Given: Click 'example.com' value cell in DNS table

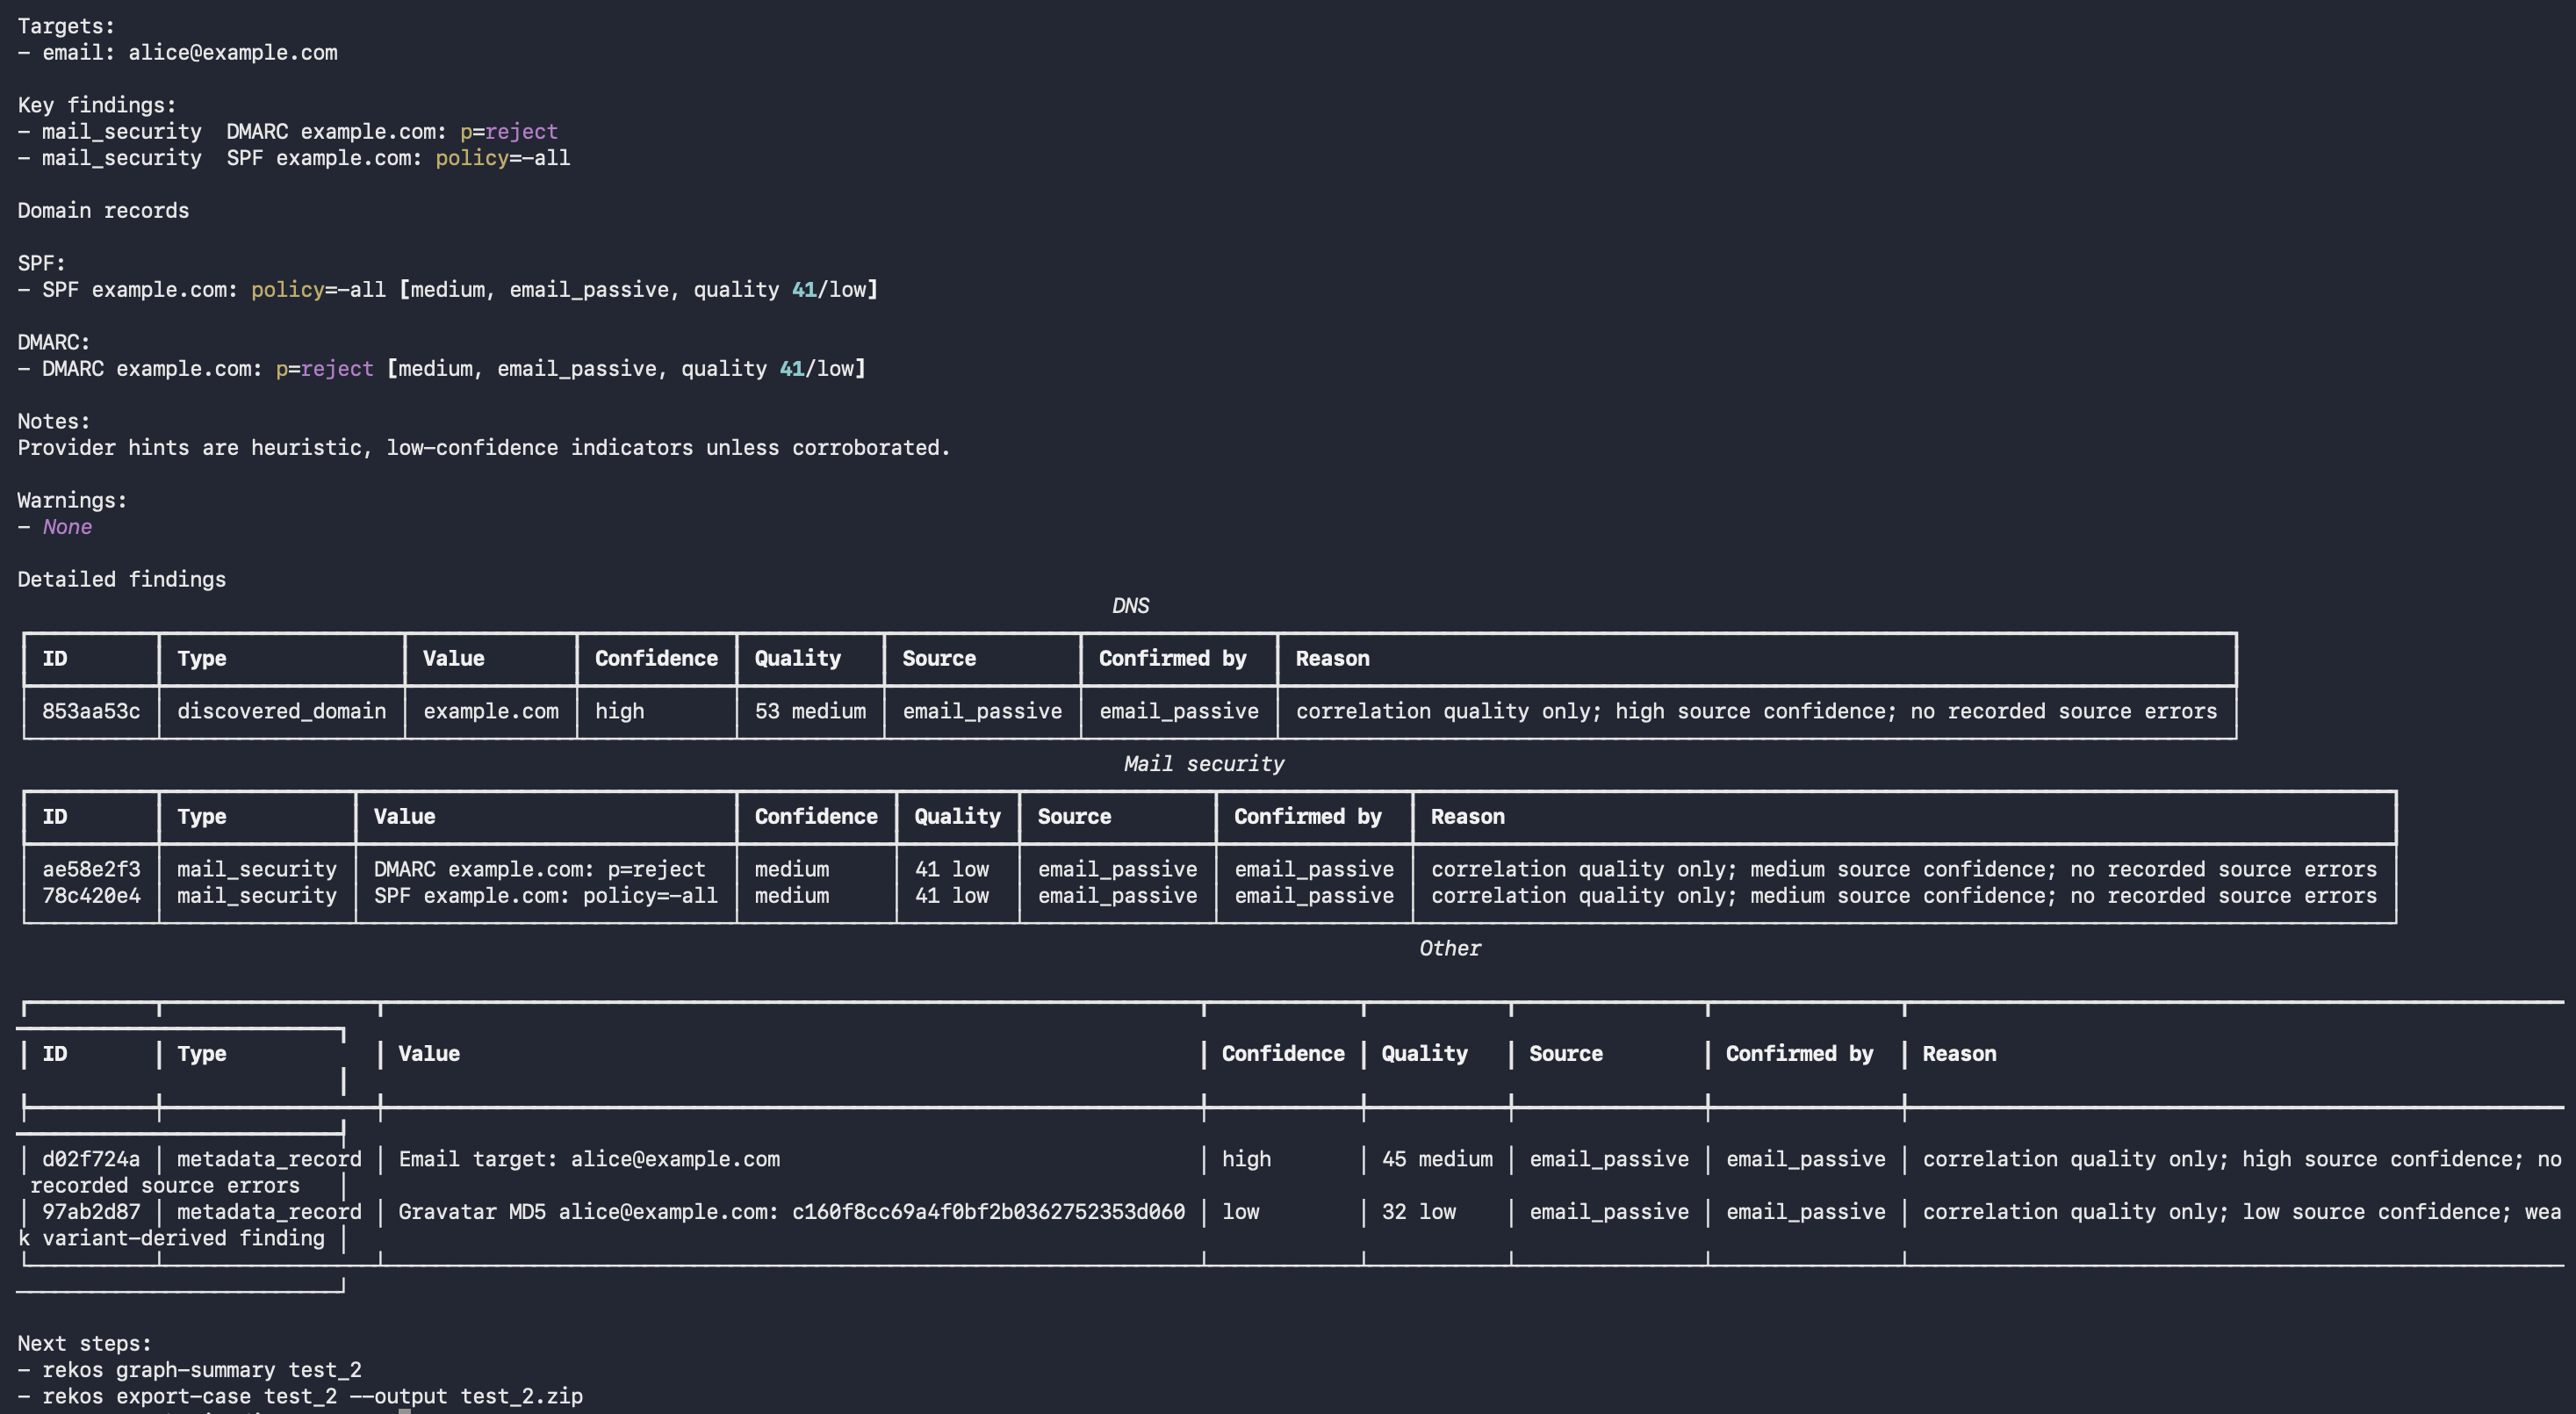Looking at the screenshot, I should point(491,711).
